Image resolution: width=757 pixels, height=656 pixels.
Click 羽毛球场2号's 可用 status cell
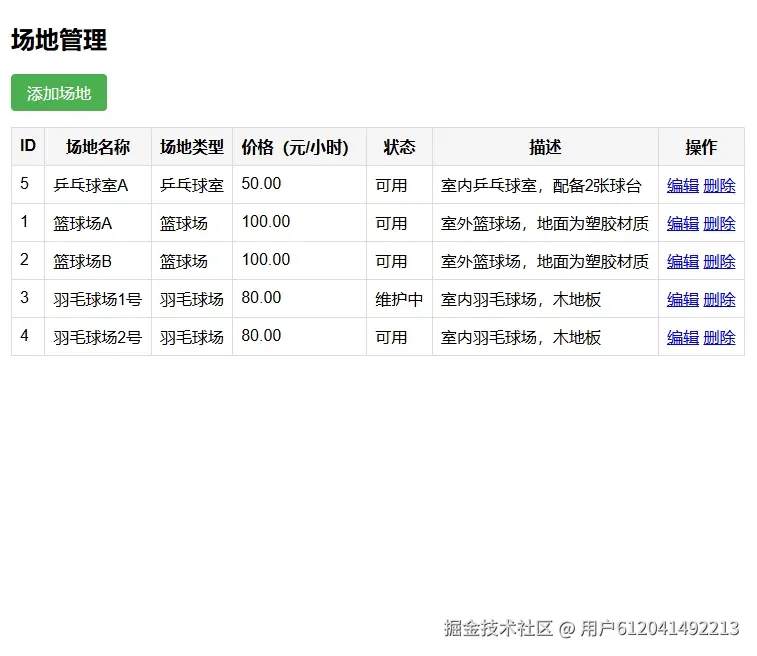pyautogui.click(x=399, y=337)
